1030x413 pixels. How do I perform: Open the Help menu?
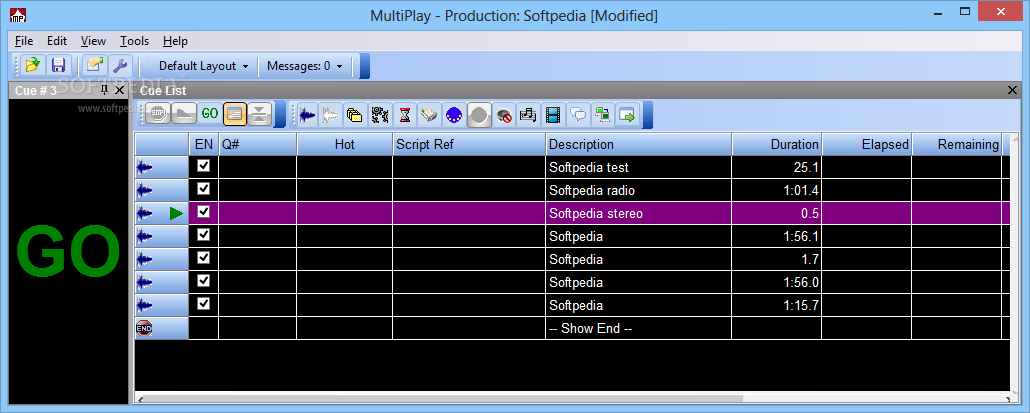175,41
